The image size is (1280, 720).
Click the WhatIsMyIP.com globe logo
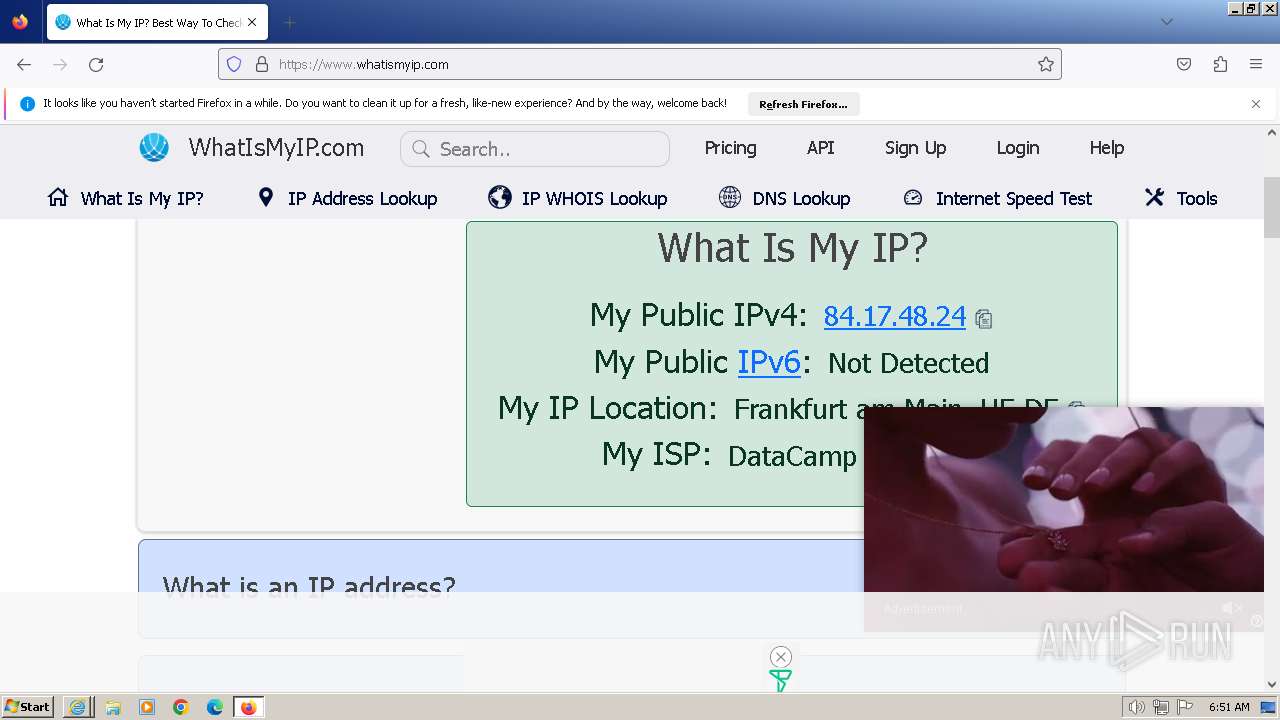pyautogui.click(x=154, y=147)
